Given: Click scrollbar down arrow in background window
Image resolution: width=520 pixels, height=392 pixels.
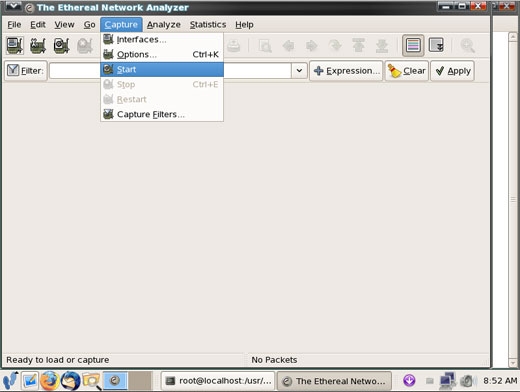Looking at the screenshot, I should click(x=513, y=363).
